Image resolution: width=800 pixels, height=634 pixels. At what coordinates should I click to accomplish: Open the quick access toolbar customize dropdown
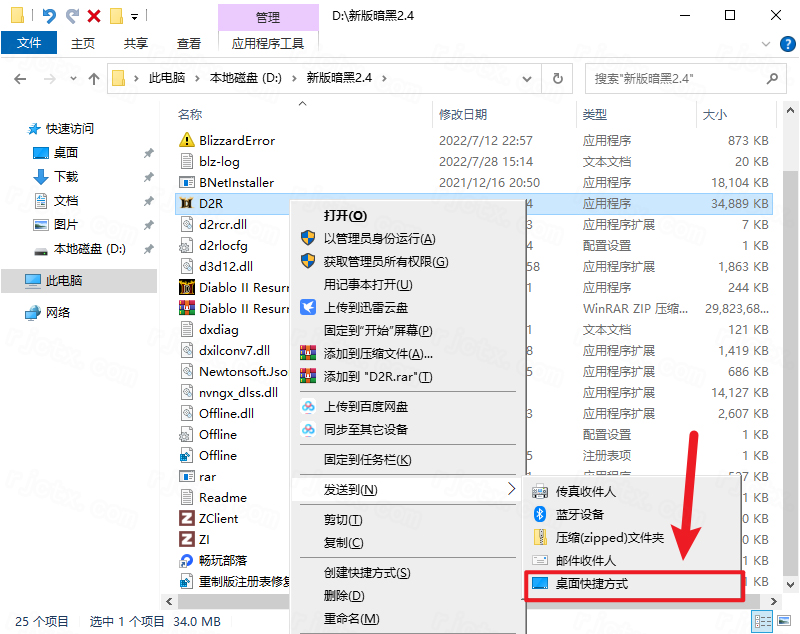[x=134, y=17]
